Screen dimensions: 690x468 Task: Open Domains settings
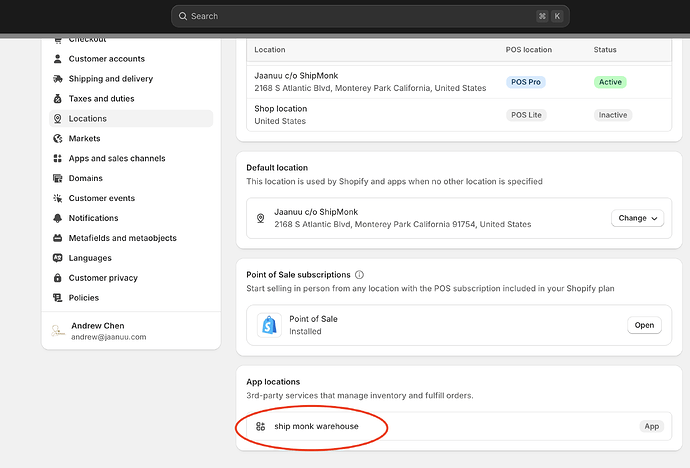(x=131, y=178)
